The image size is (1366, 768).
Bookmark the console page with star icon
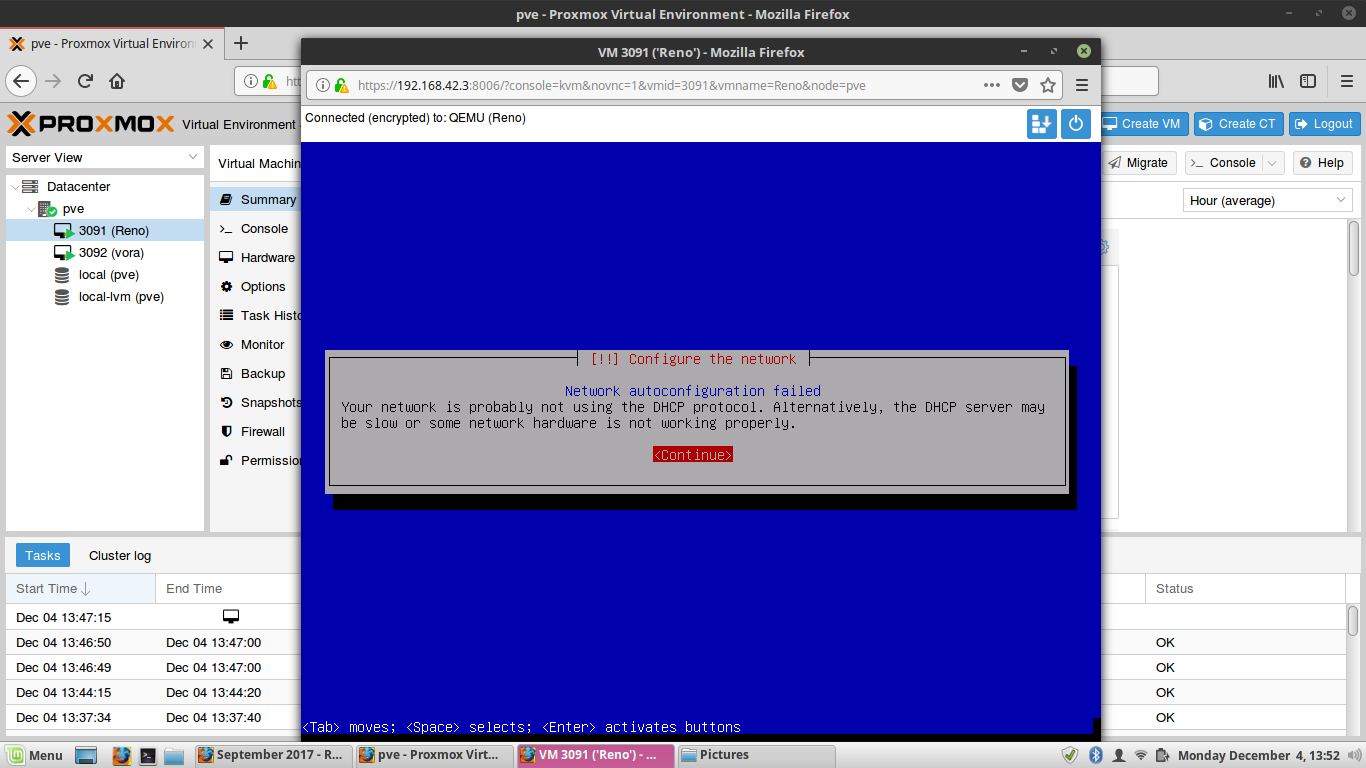1048,85
